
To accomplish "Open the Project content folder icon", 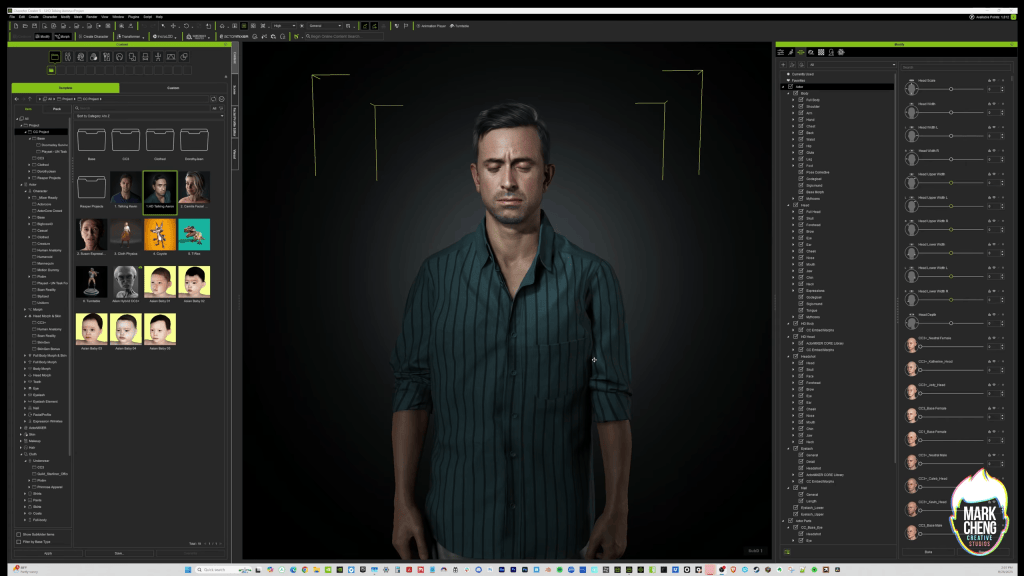I will click(x=55, y=57).
